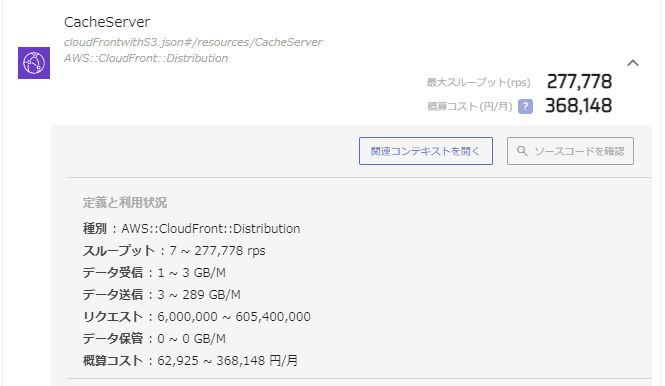This screenshot has height=386, width=665.
Task: Collapse the CacheServer panel with chevron
Action: pyautogui.click(x=633, y=63)
